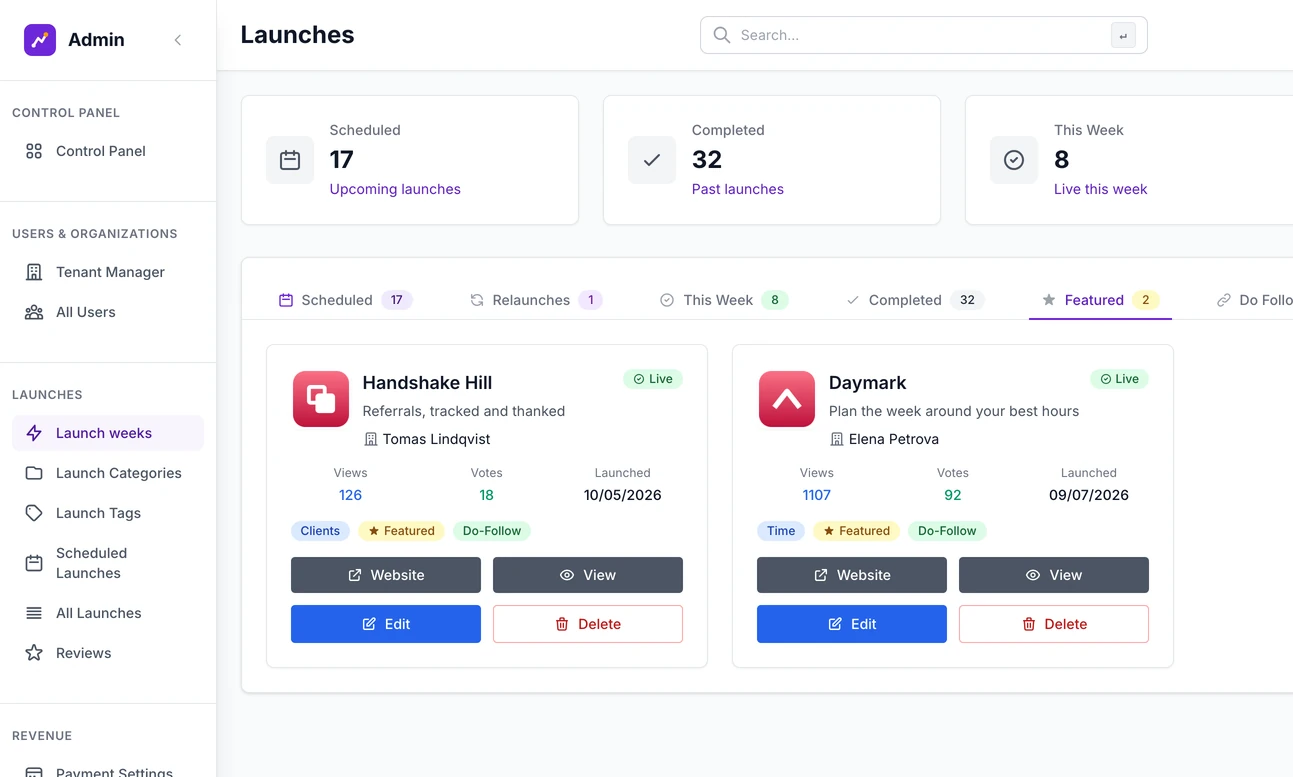The height and width of the screenshot is (777, 1293).
Task: Click the Clients tag on Handshake Hill
Action: coord(320,531)
